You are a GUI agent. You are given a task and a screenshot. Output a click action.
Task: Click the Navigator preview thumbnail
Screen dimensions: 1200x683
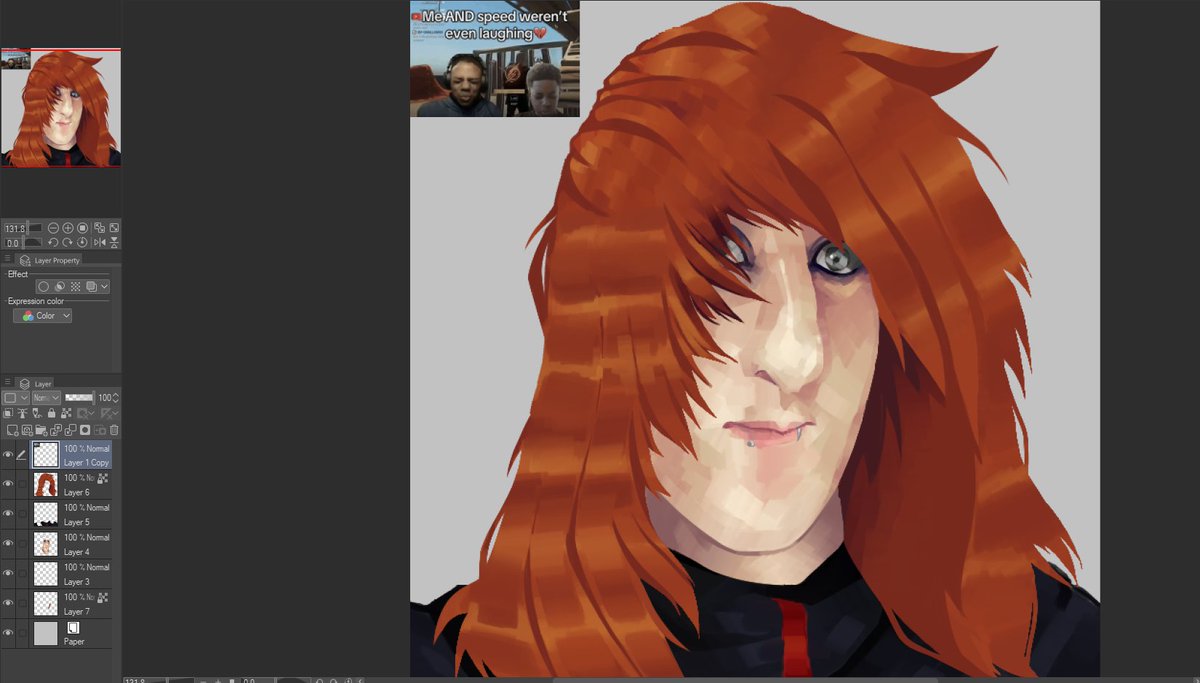(60, 107)
